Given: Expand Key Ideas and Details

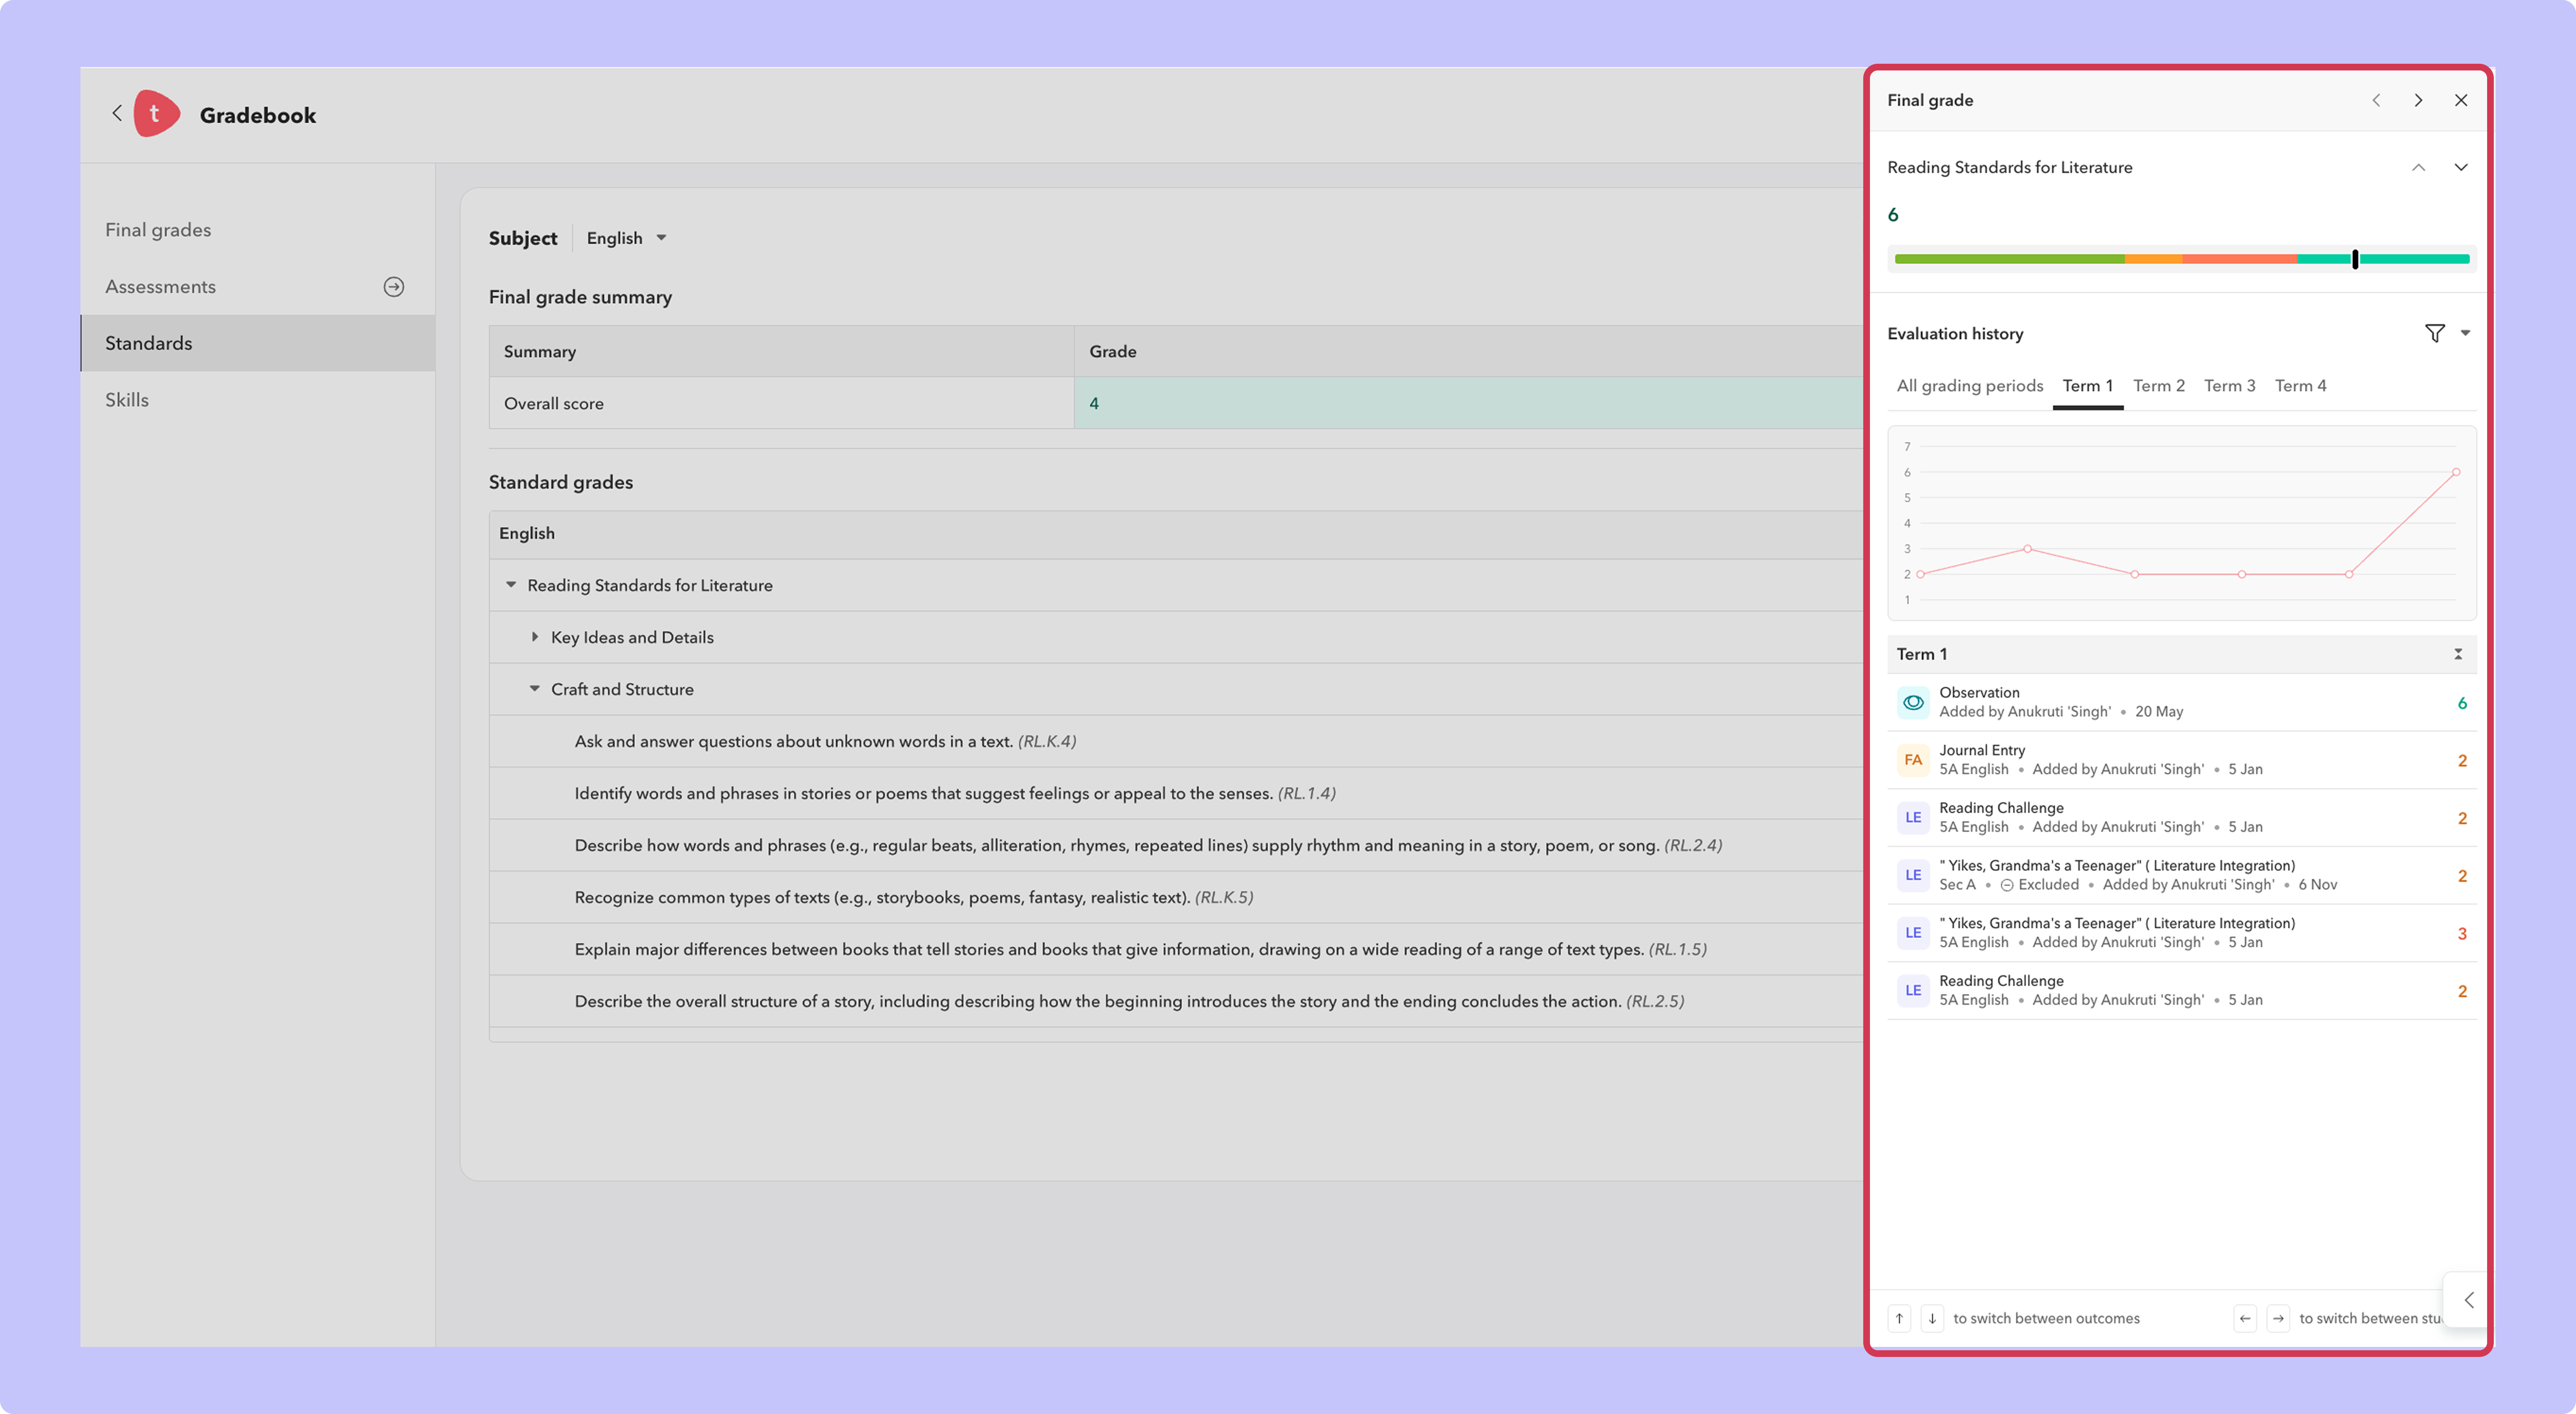Looking at the screenshot, I should (x=535, y=637).
